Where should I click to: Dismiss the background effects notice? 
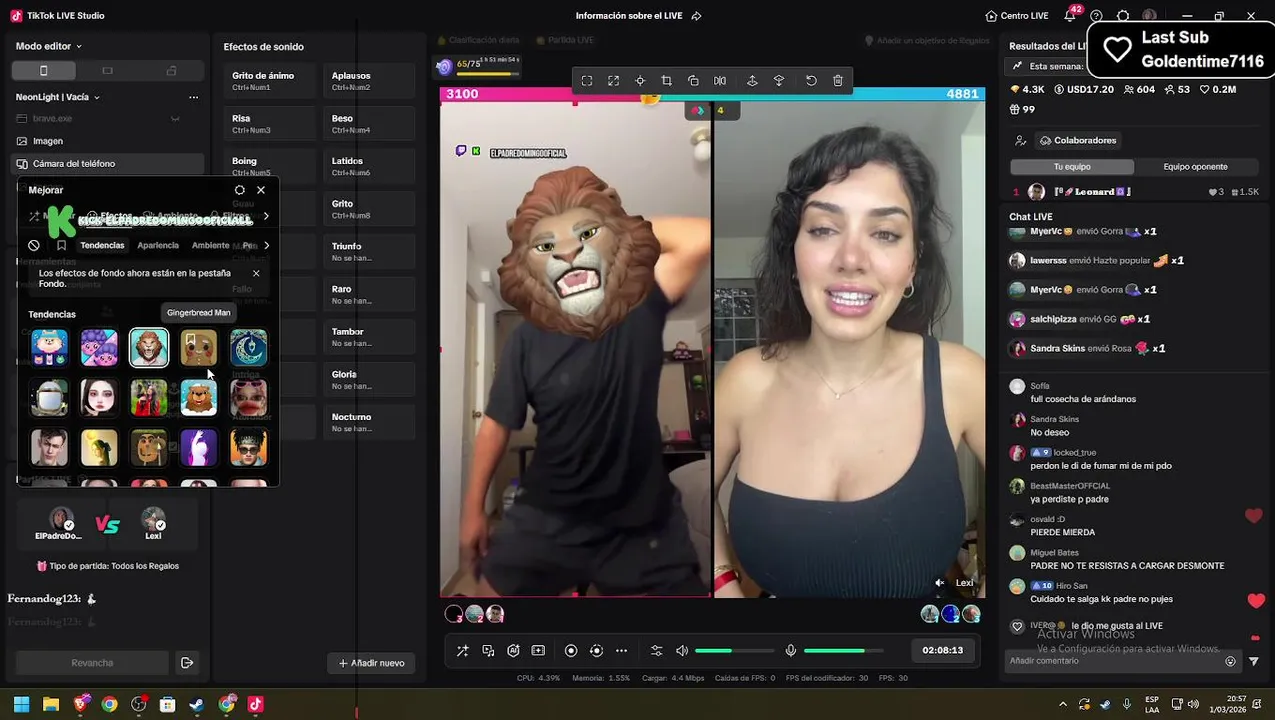point(256,273)
